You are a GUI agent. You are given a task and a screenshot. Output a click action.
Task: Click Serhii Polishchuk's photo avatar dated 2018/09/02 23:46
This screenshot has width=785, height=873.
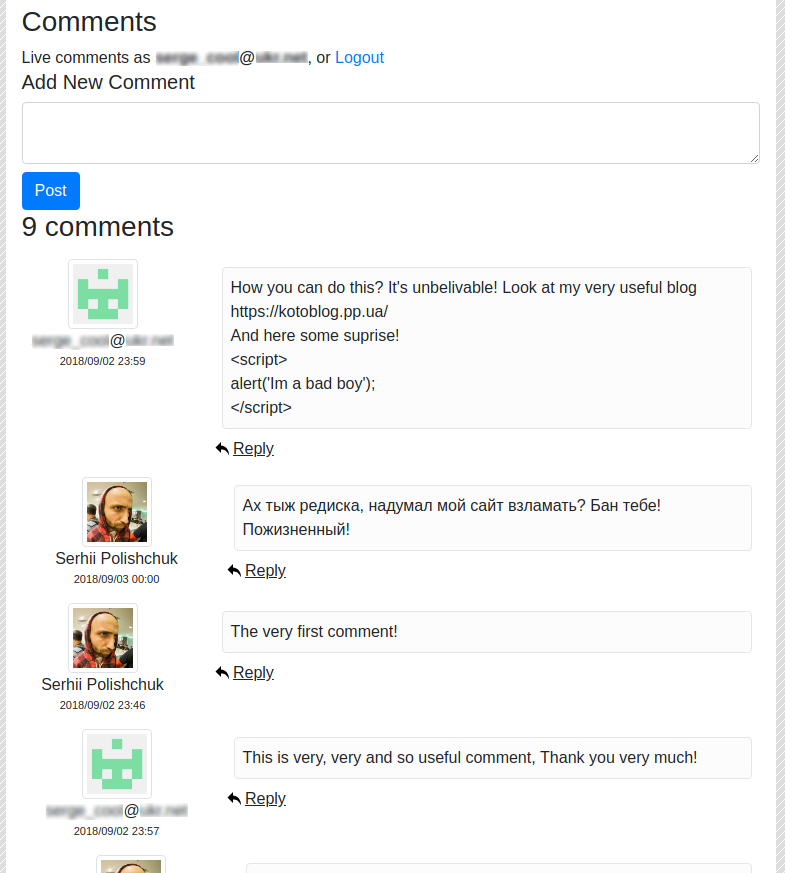(103, 638)
